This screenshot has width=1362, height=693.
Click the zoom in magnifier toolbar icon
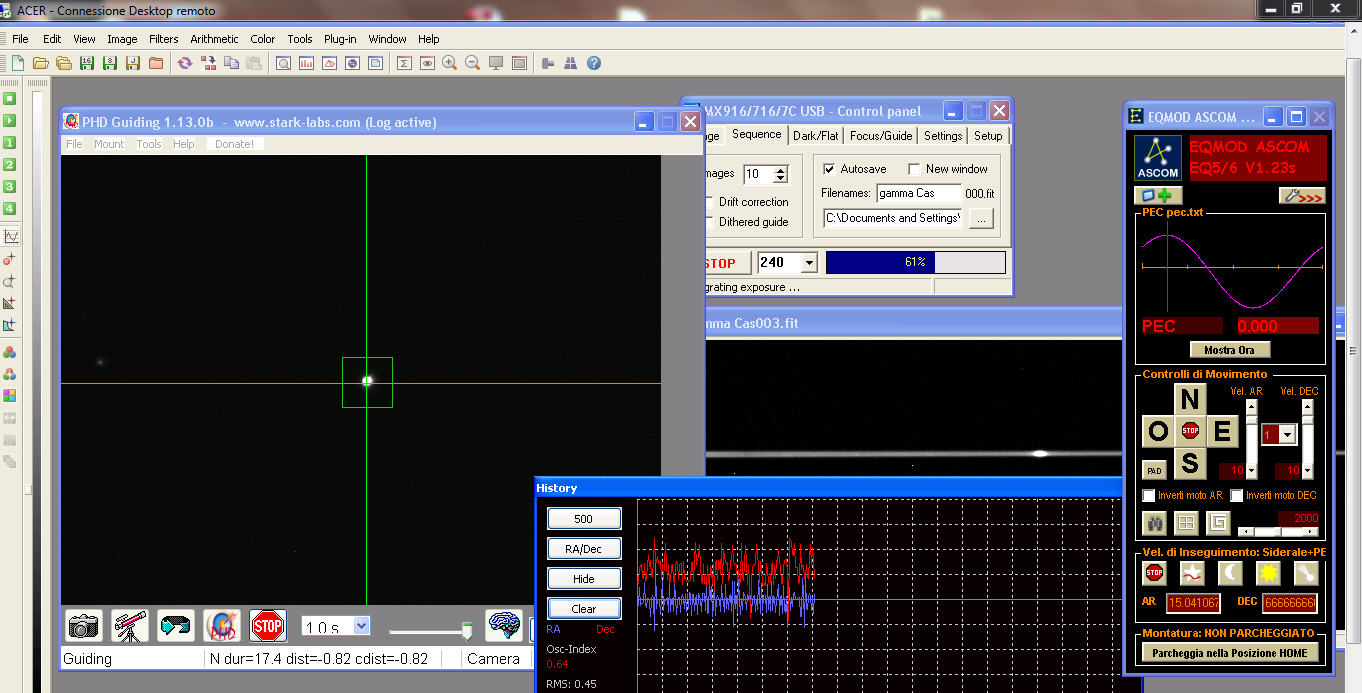(x=450, y=63)
